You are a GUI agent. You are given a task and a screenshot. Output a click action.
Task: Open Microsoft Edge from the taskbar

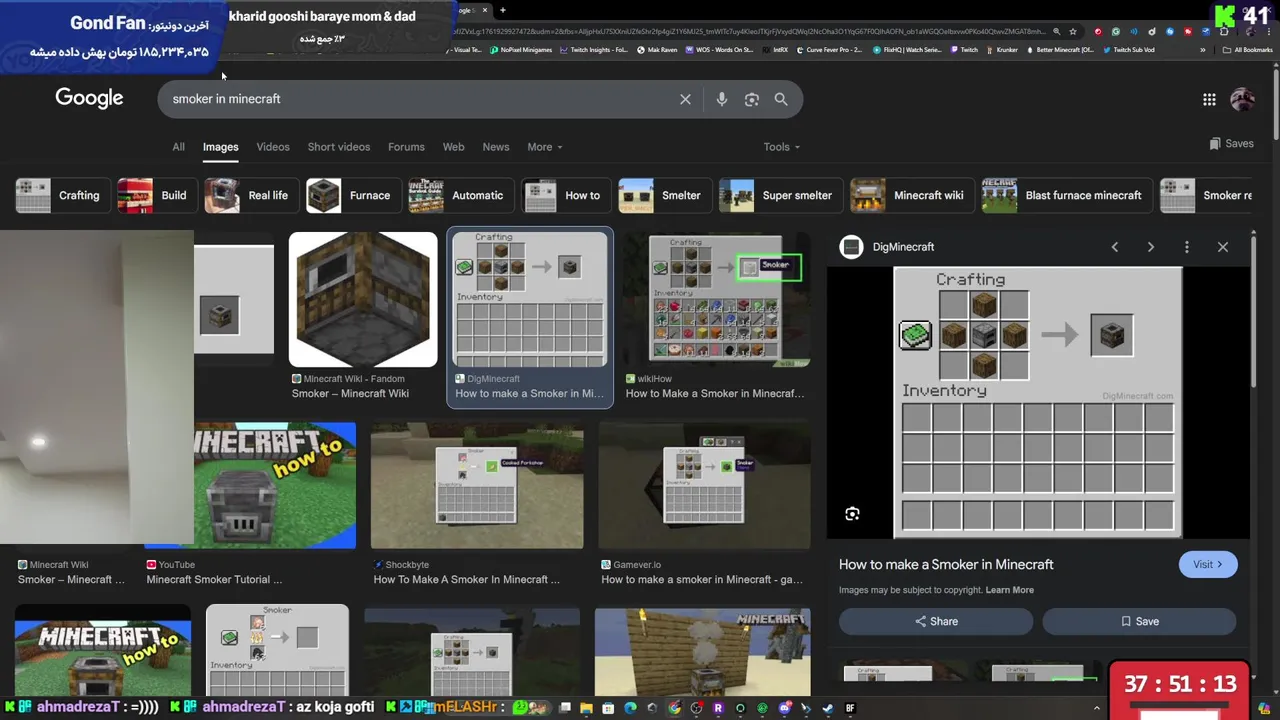point(630,708)
